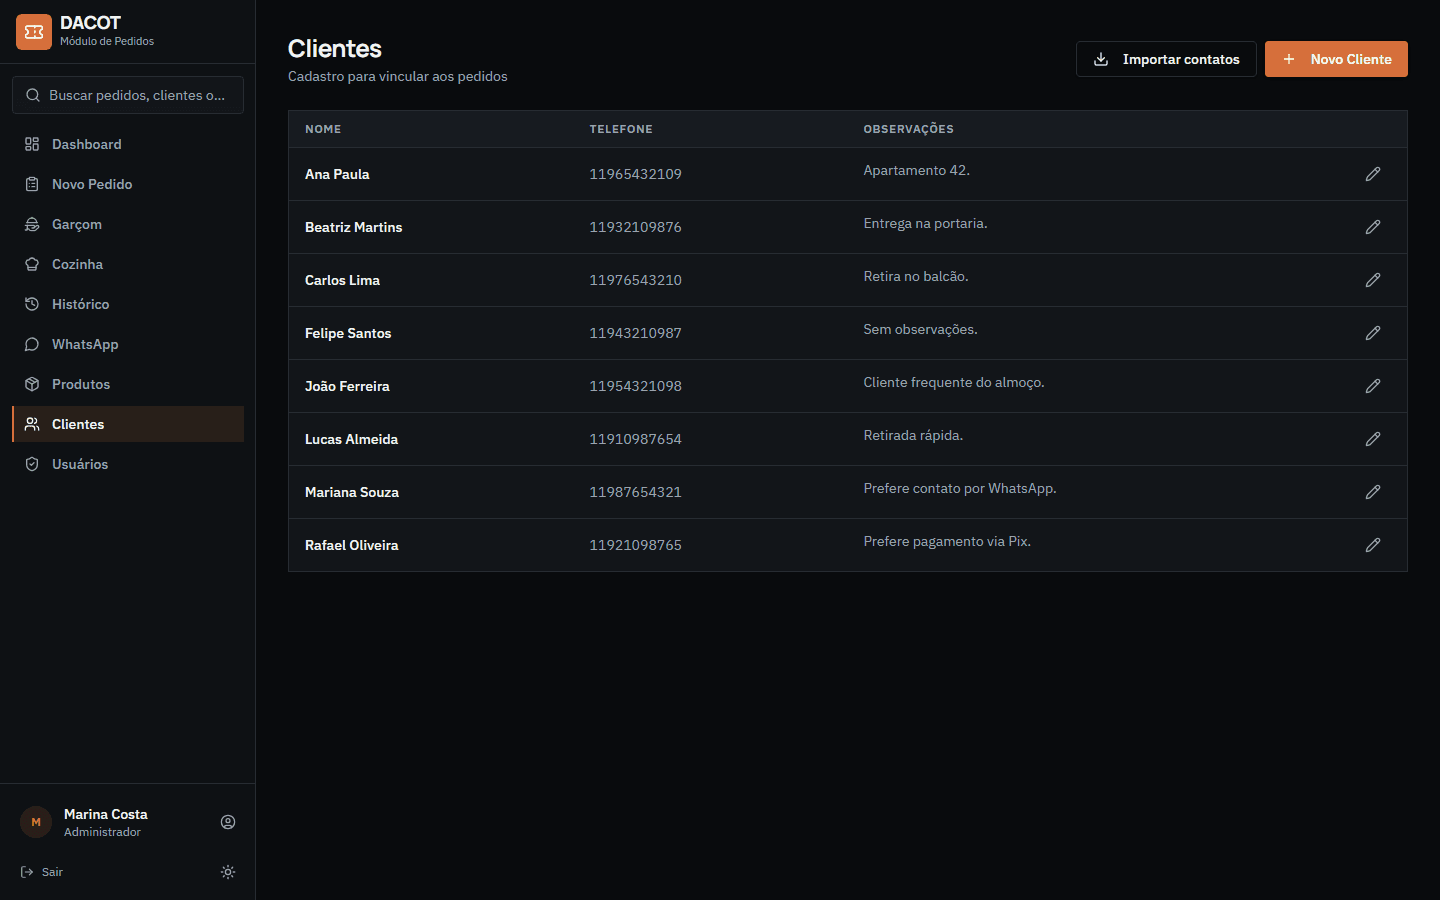Edit João Ferreira's client details
The image size is (1440, 900).
pyautogui.click(x=1373, y=386)
